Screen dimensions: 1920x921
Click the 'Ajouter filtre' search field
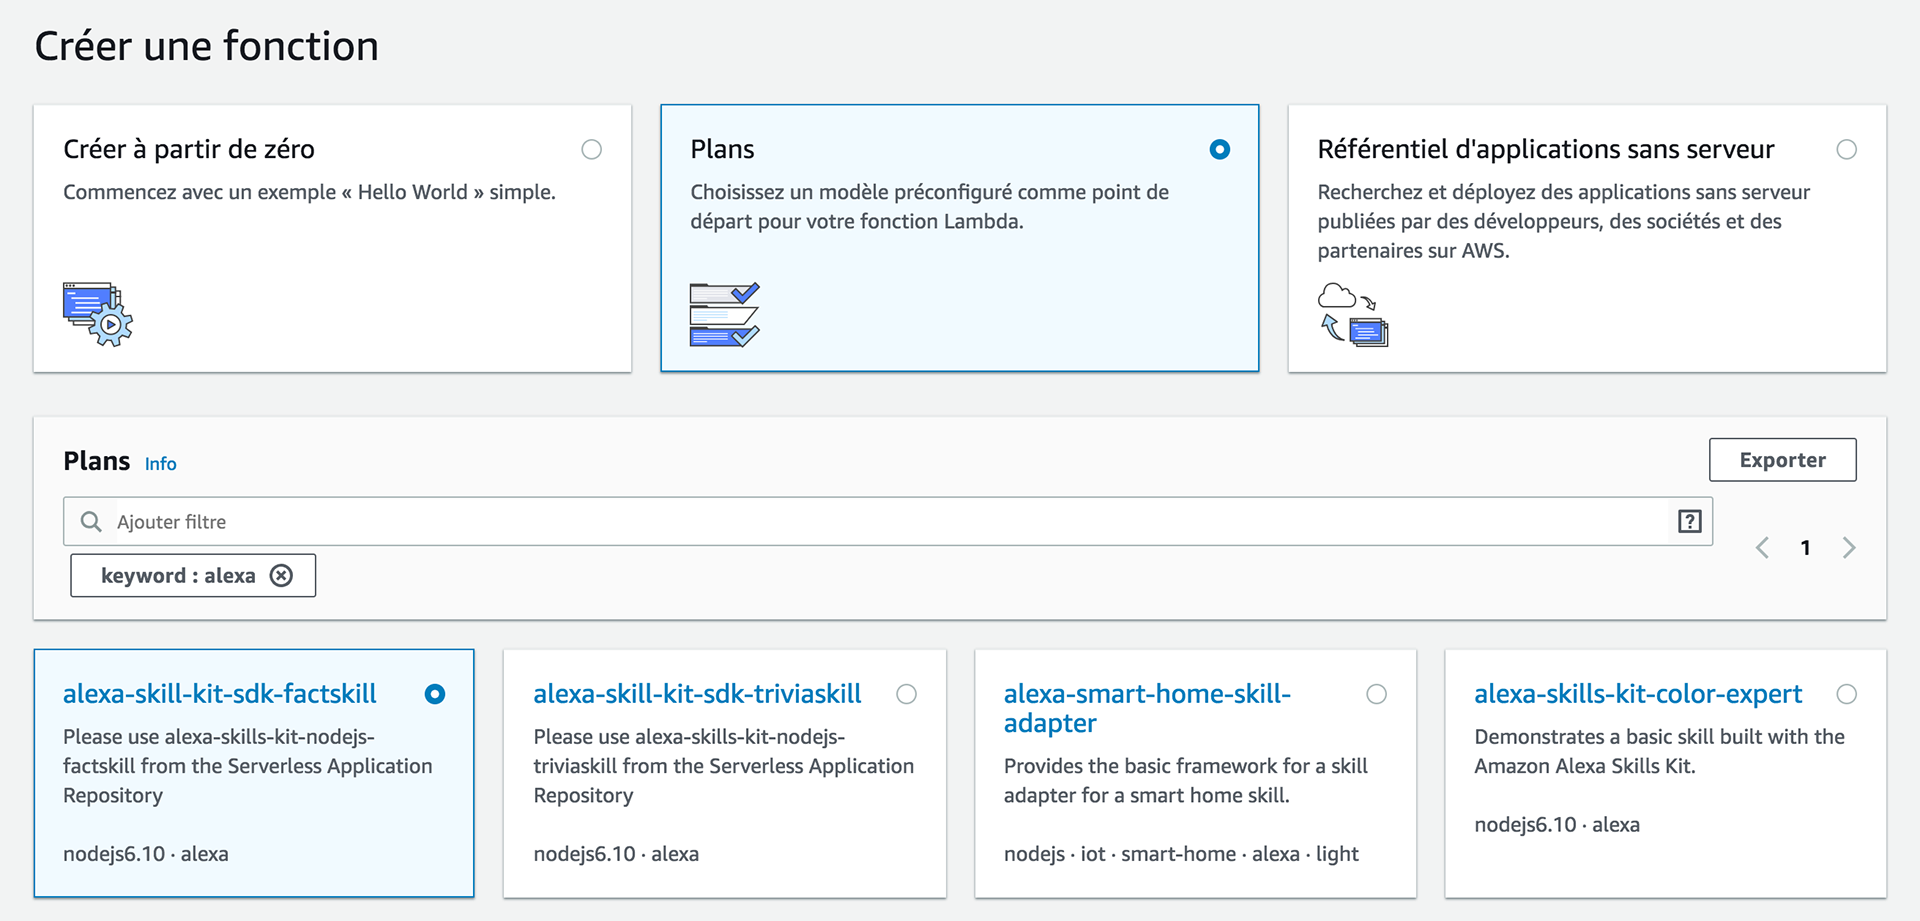887,521
